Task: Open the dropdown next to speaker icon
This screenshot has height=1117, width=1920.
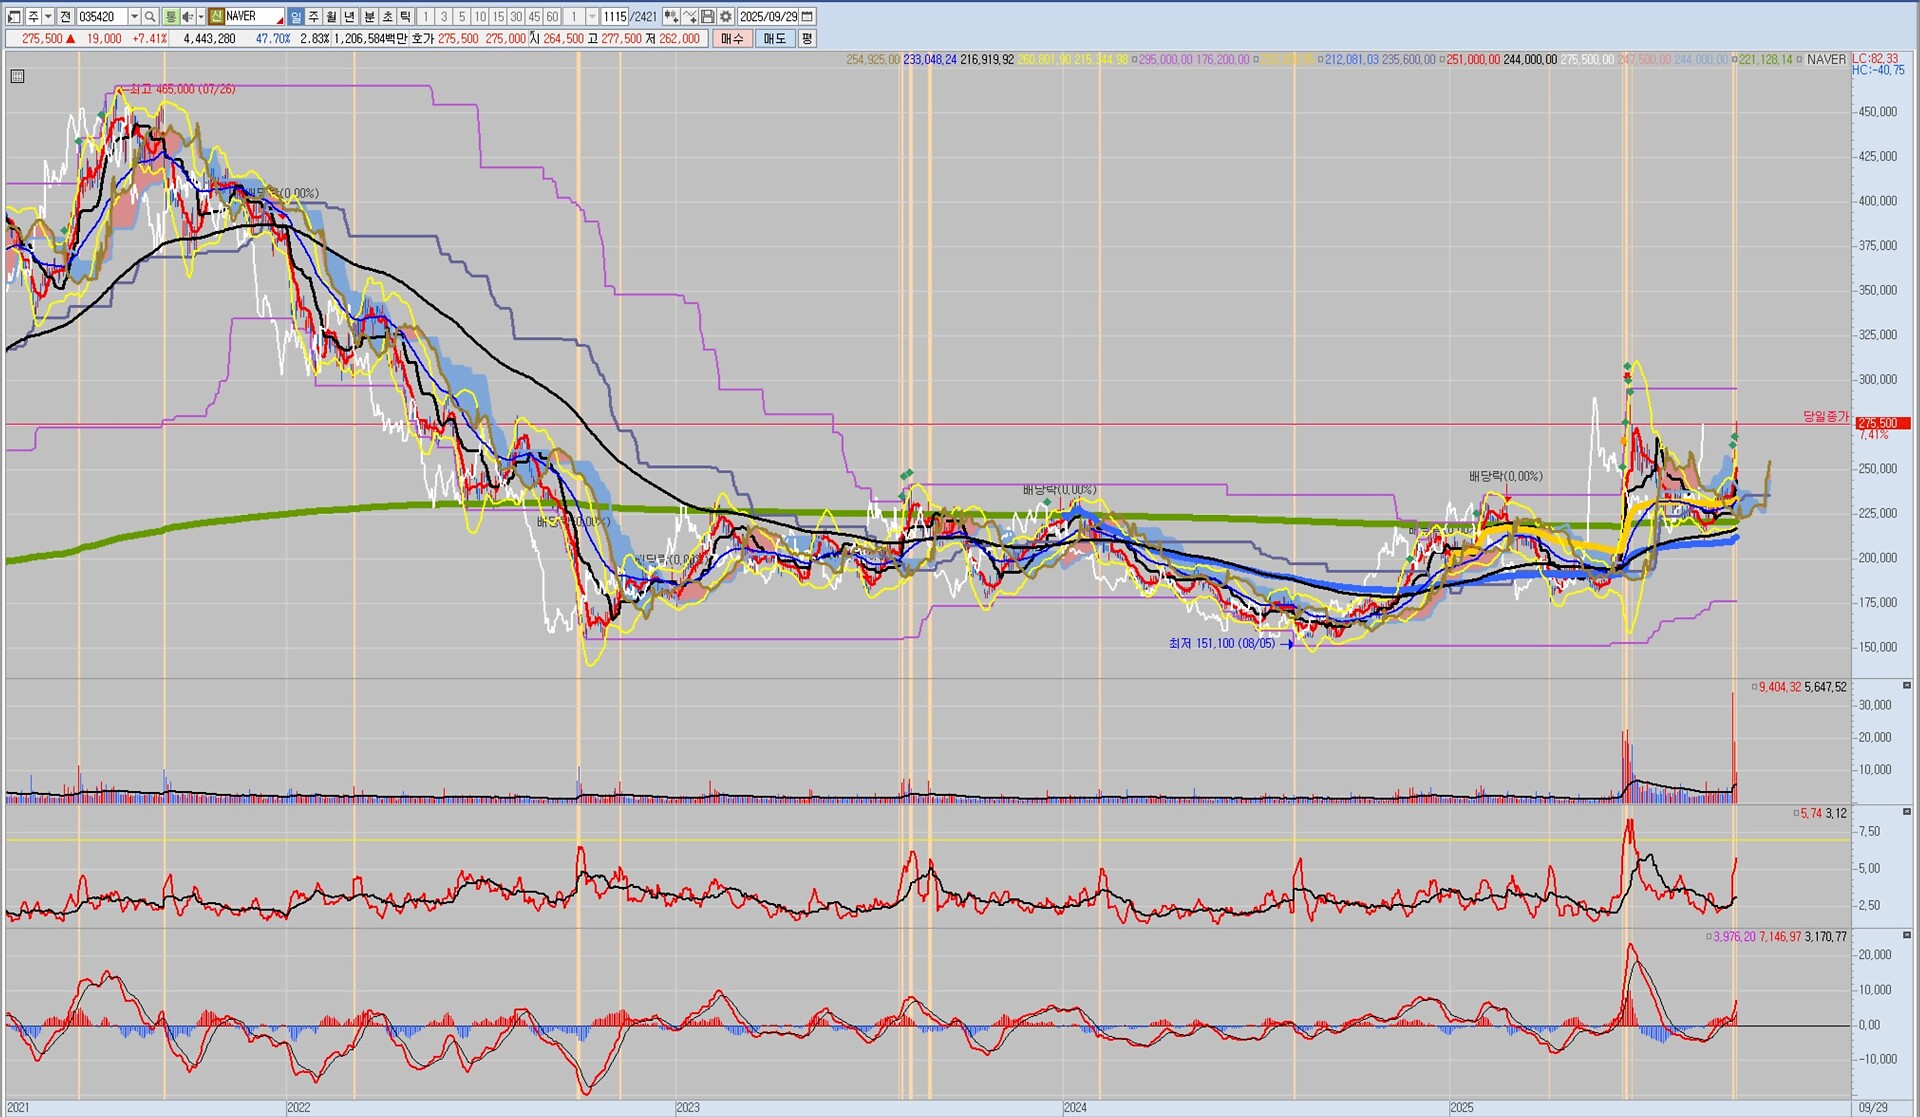Action: tap(201, 17)
